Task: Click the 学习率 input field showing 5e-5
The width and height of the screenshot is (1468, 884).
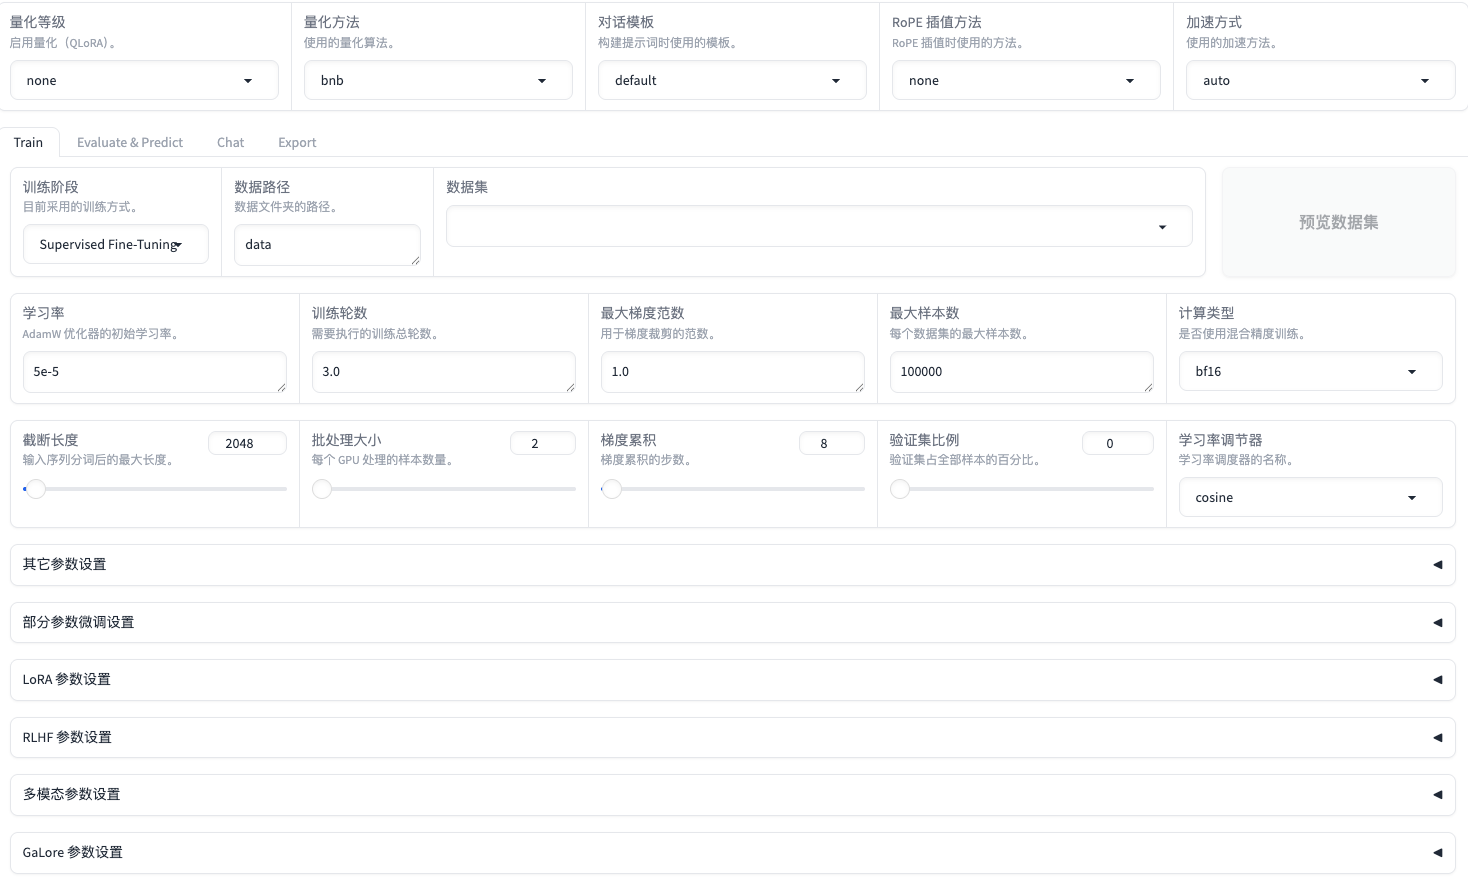Action: [x=154, y=371]
